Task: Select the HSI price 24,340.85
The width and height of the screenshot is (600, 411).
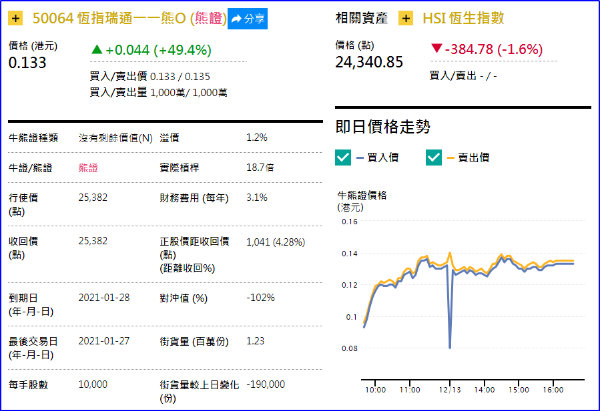Action: click(369, 62)
